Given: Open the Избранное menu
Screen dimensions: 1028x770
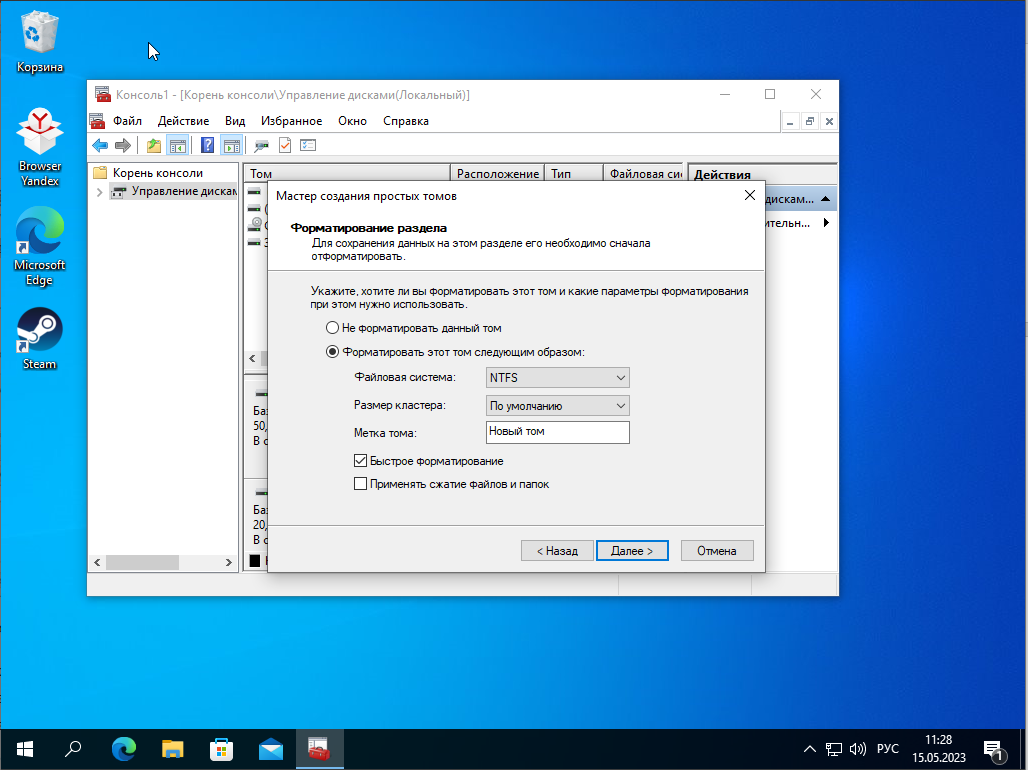Looking at the screenshot, I should pyautogui.click(x=291, y=121).
